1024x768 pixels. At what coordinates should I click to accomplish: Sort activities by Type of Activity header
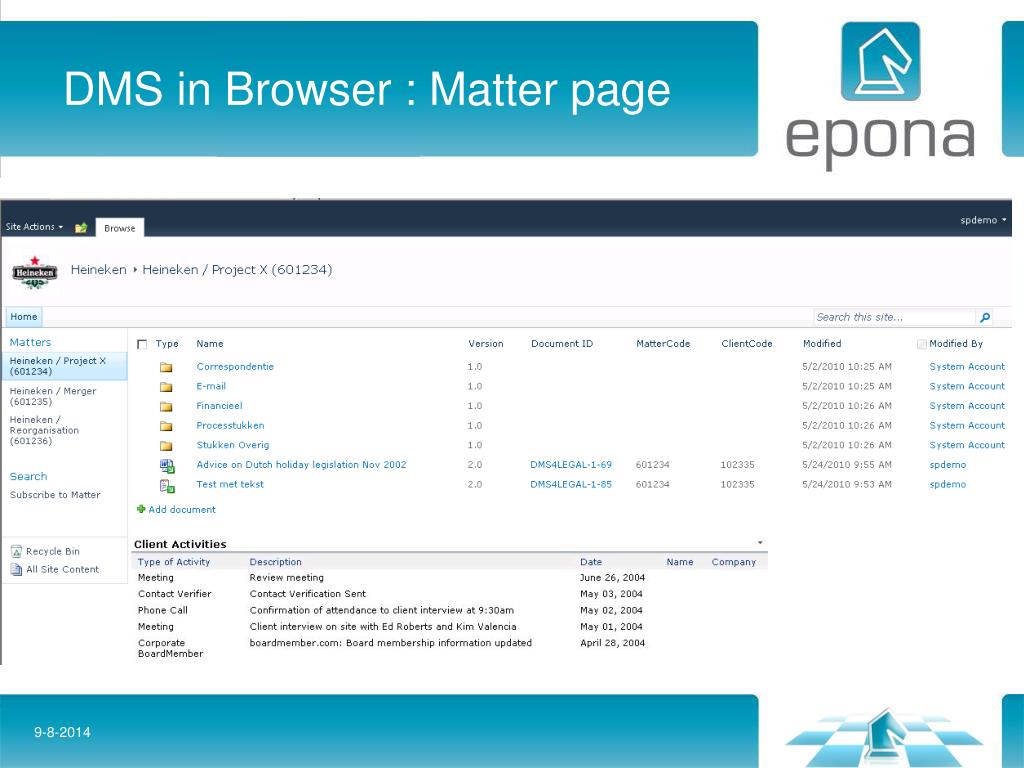(x=174, y=562)
